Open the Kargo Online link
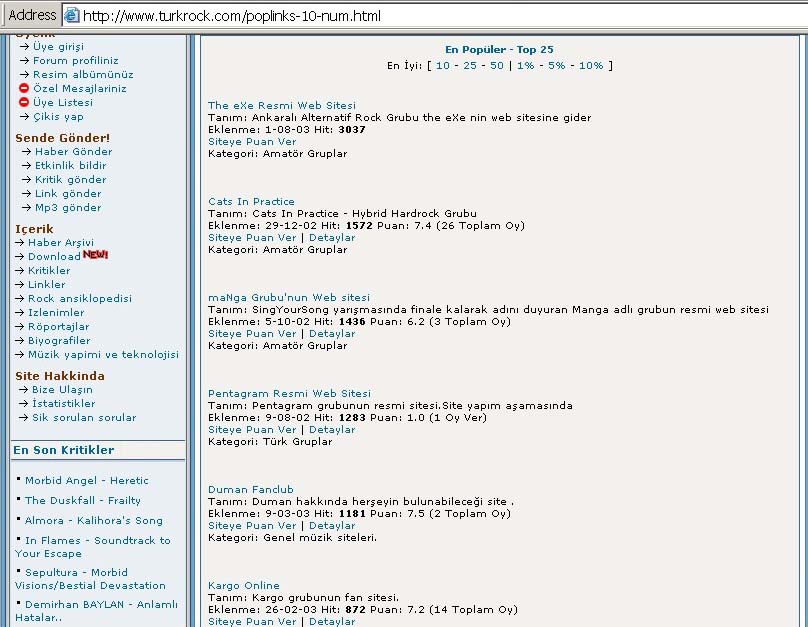This screenshot has height=627, width=808. pos(244,585)
